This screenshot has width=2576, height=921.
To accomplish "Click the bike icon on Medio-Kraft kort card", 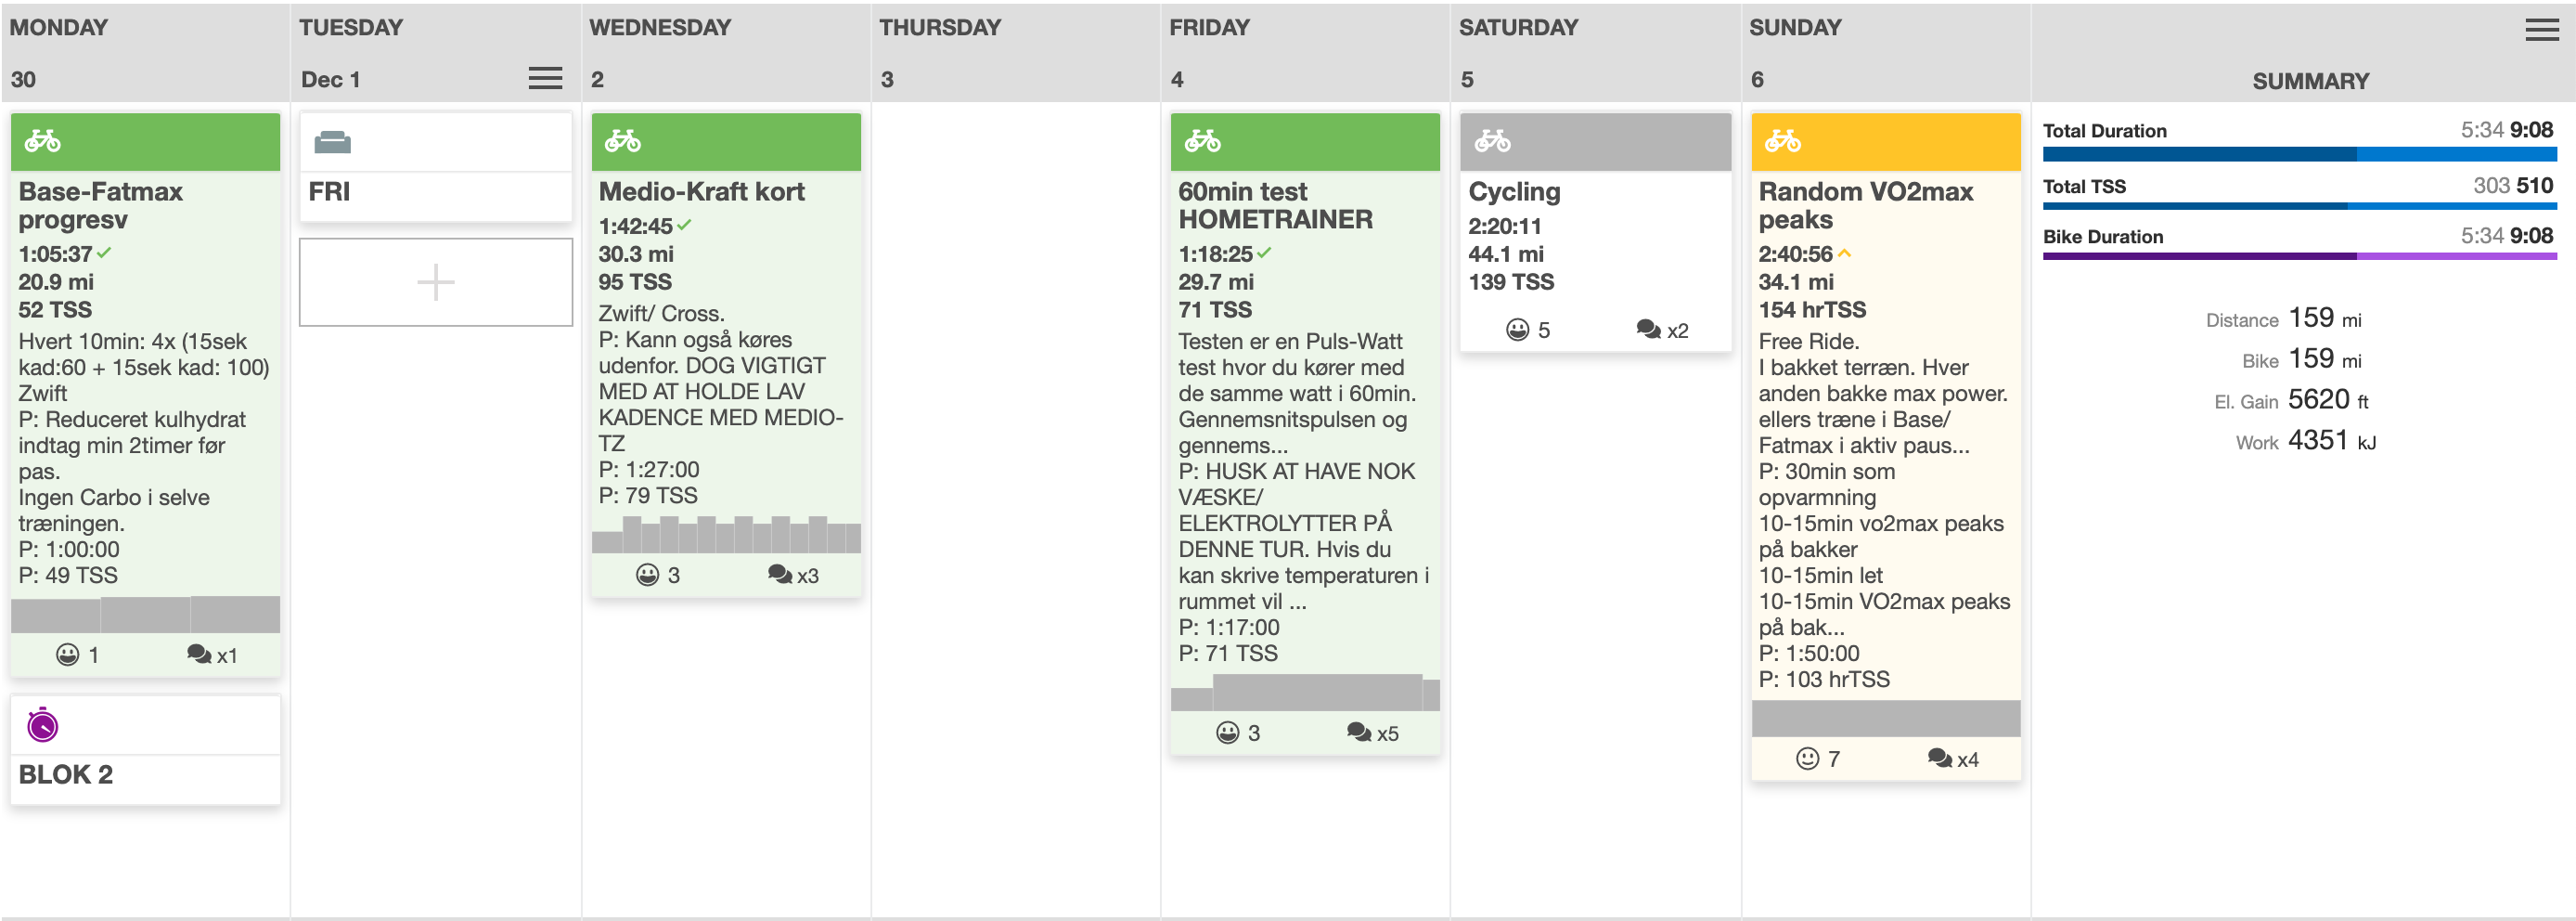I will 622,141.
